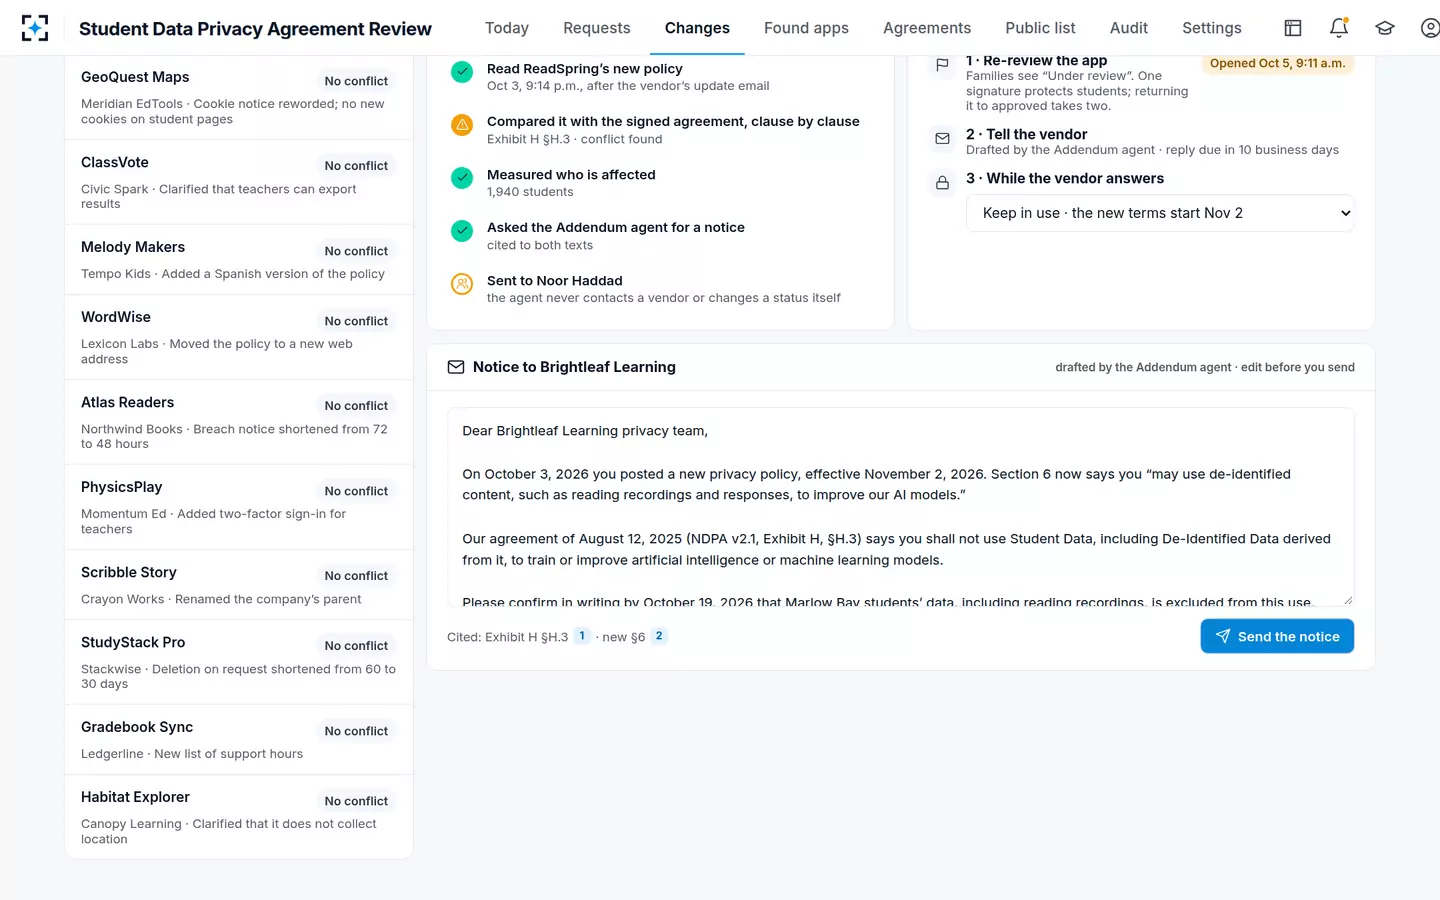Open the Audit tab
Image resolution: width=1440 pixels, height=900 pixels.
(1129, 28)
